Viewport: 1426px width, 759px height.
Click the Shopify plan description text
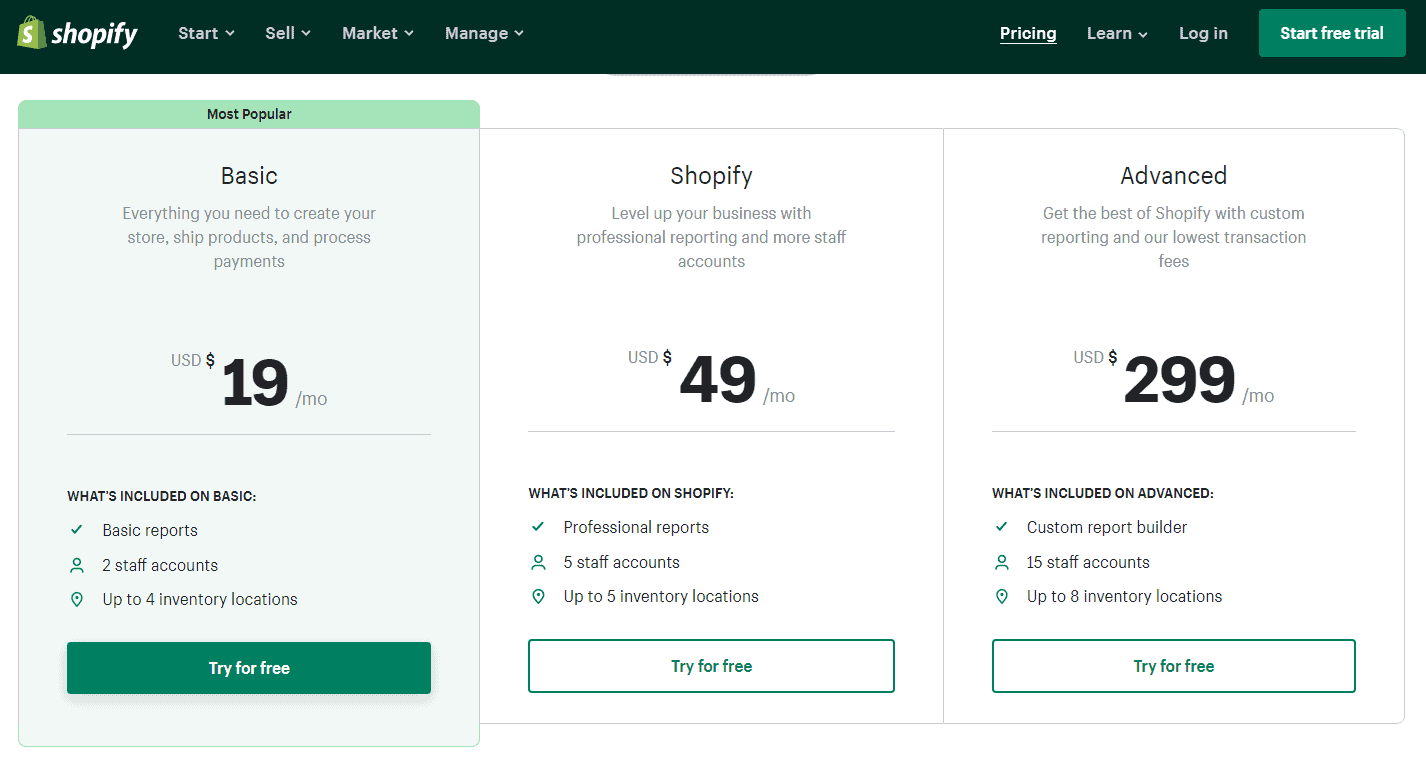click(711, 237)
